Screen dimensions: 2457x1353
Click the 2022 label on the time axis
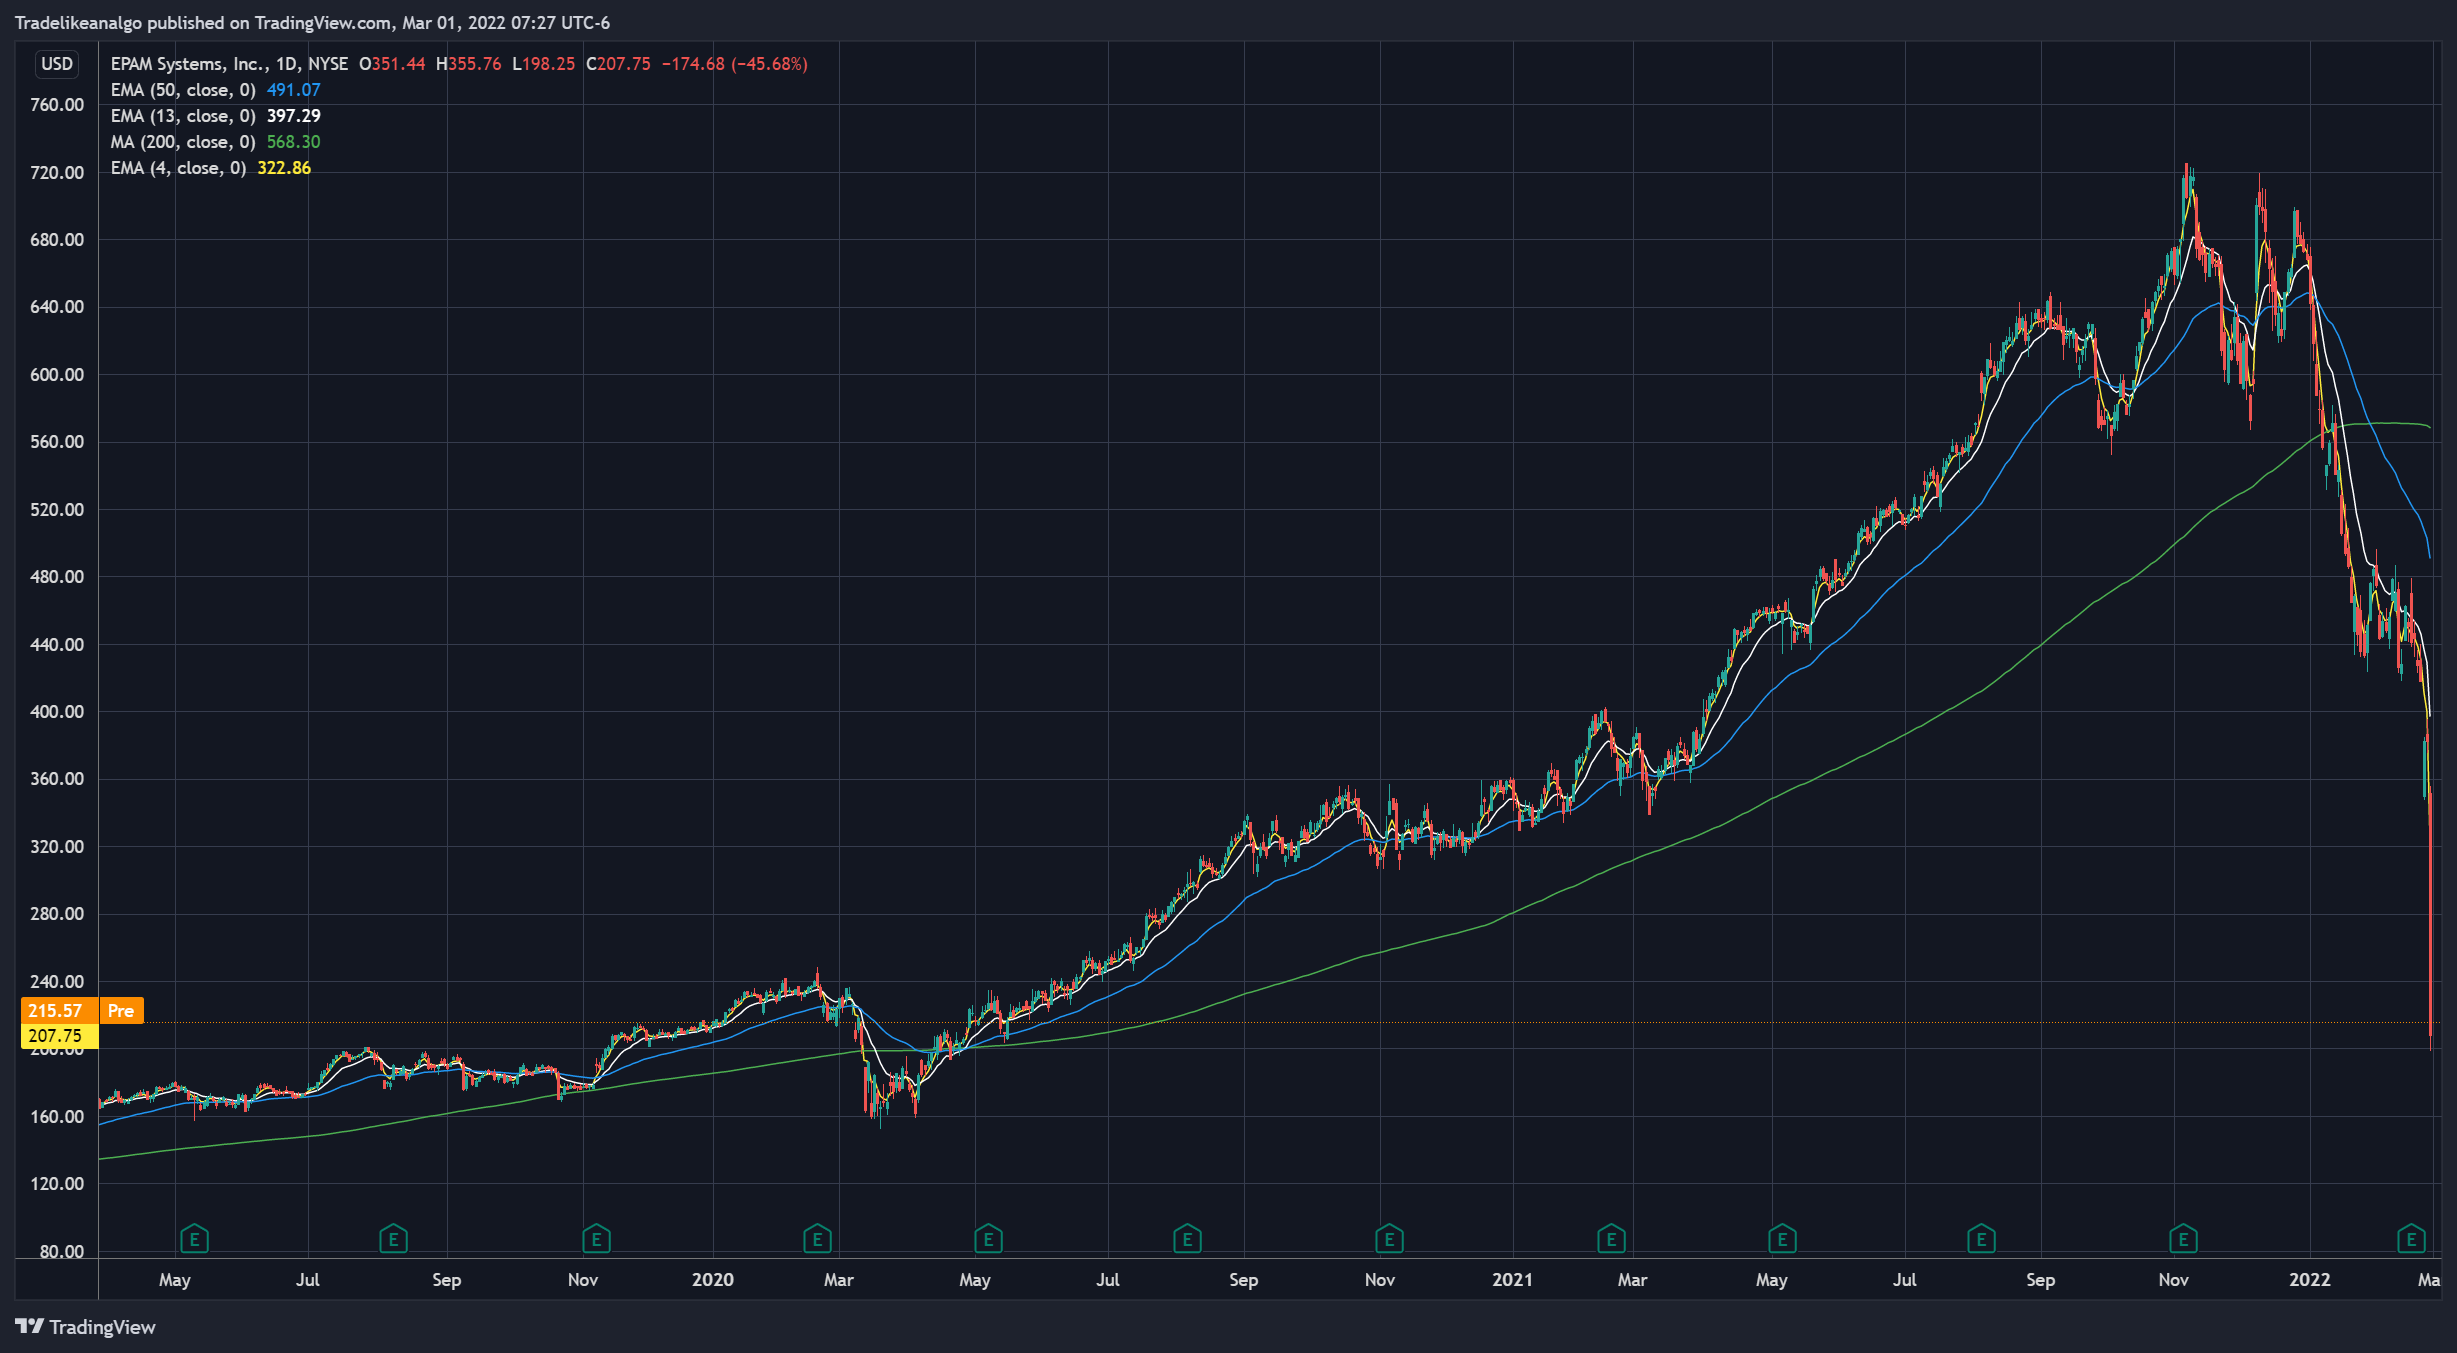[x=2310, y=1279]
